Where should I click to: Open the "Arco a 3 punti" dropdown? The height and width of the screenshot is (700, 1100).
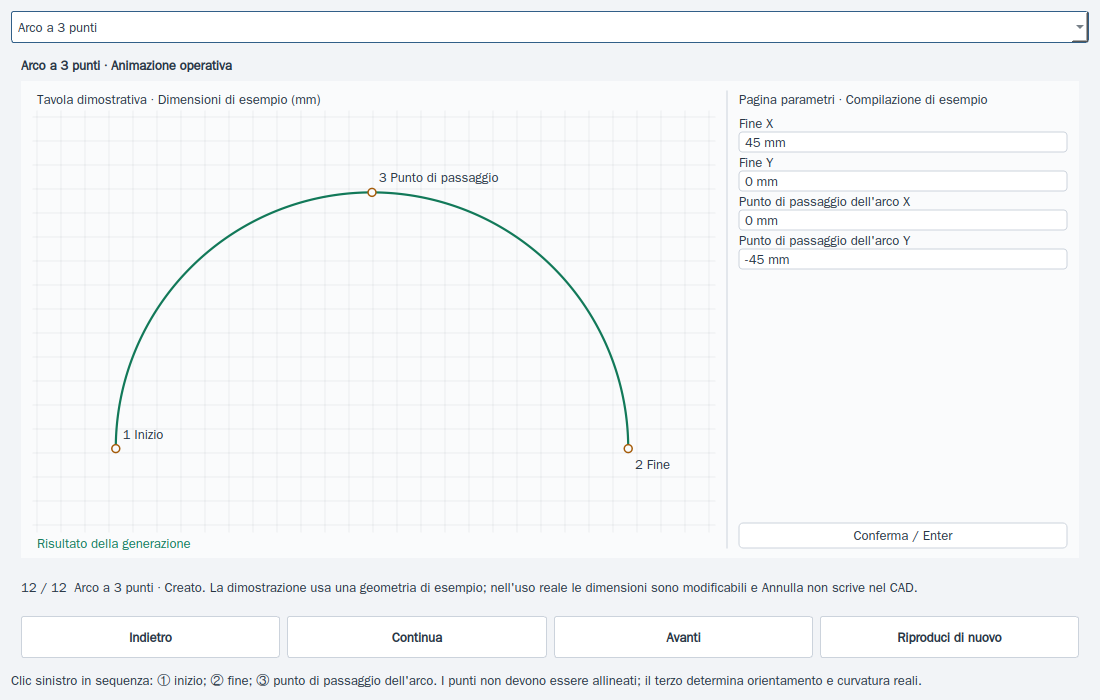click(549, 27)
